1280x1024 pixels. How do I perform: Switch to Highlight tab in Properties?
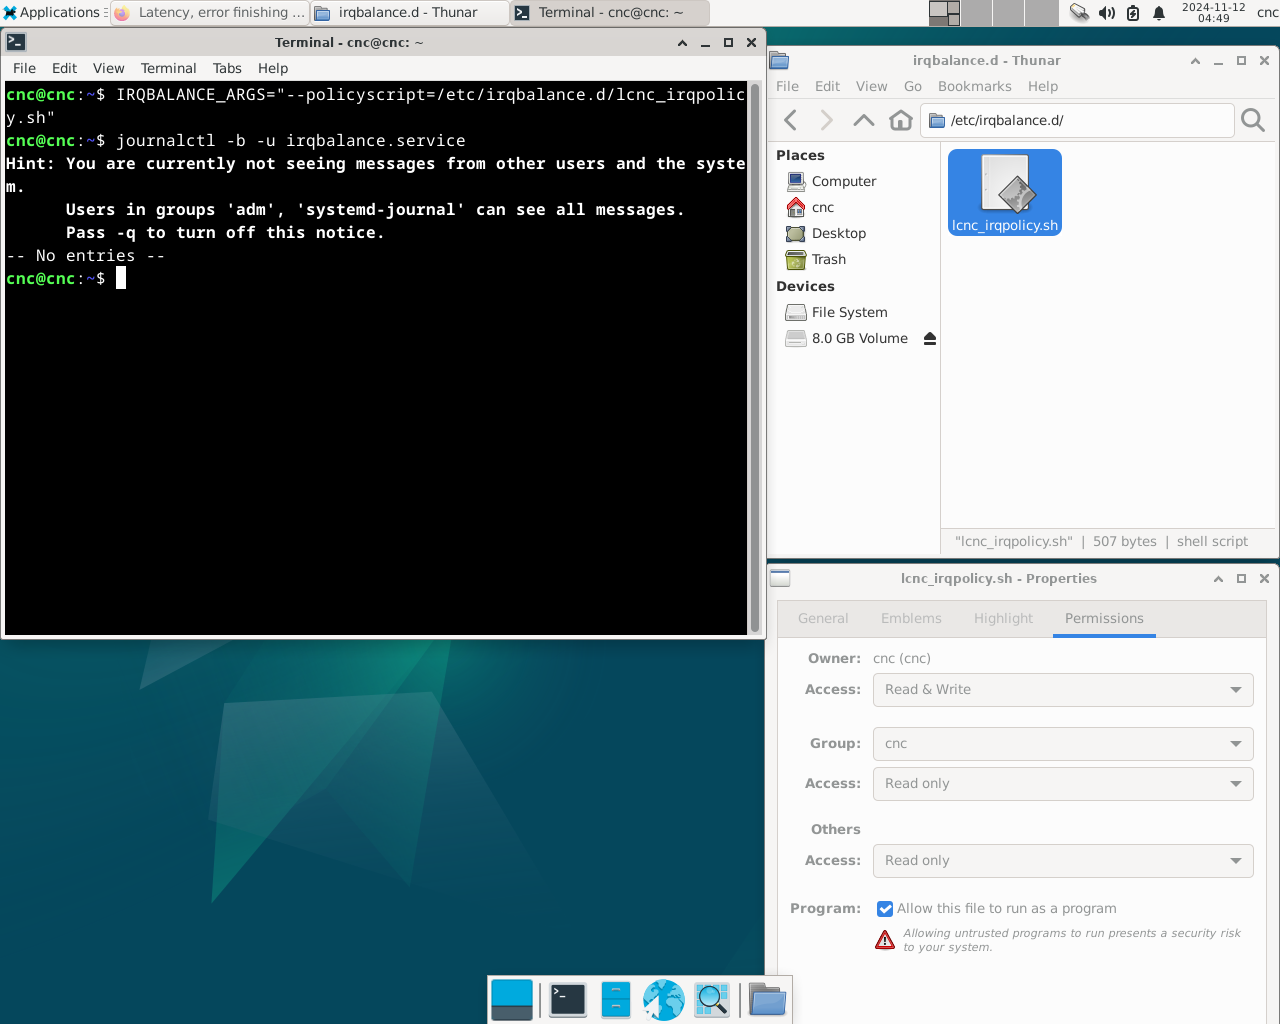point(1003,619)
